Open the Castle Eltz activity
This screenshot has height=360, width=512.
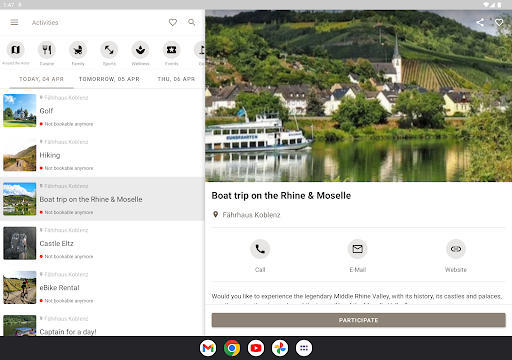tap(102, 243)
